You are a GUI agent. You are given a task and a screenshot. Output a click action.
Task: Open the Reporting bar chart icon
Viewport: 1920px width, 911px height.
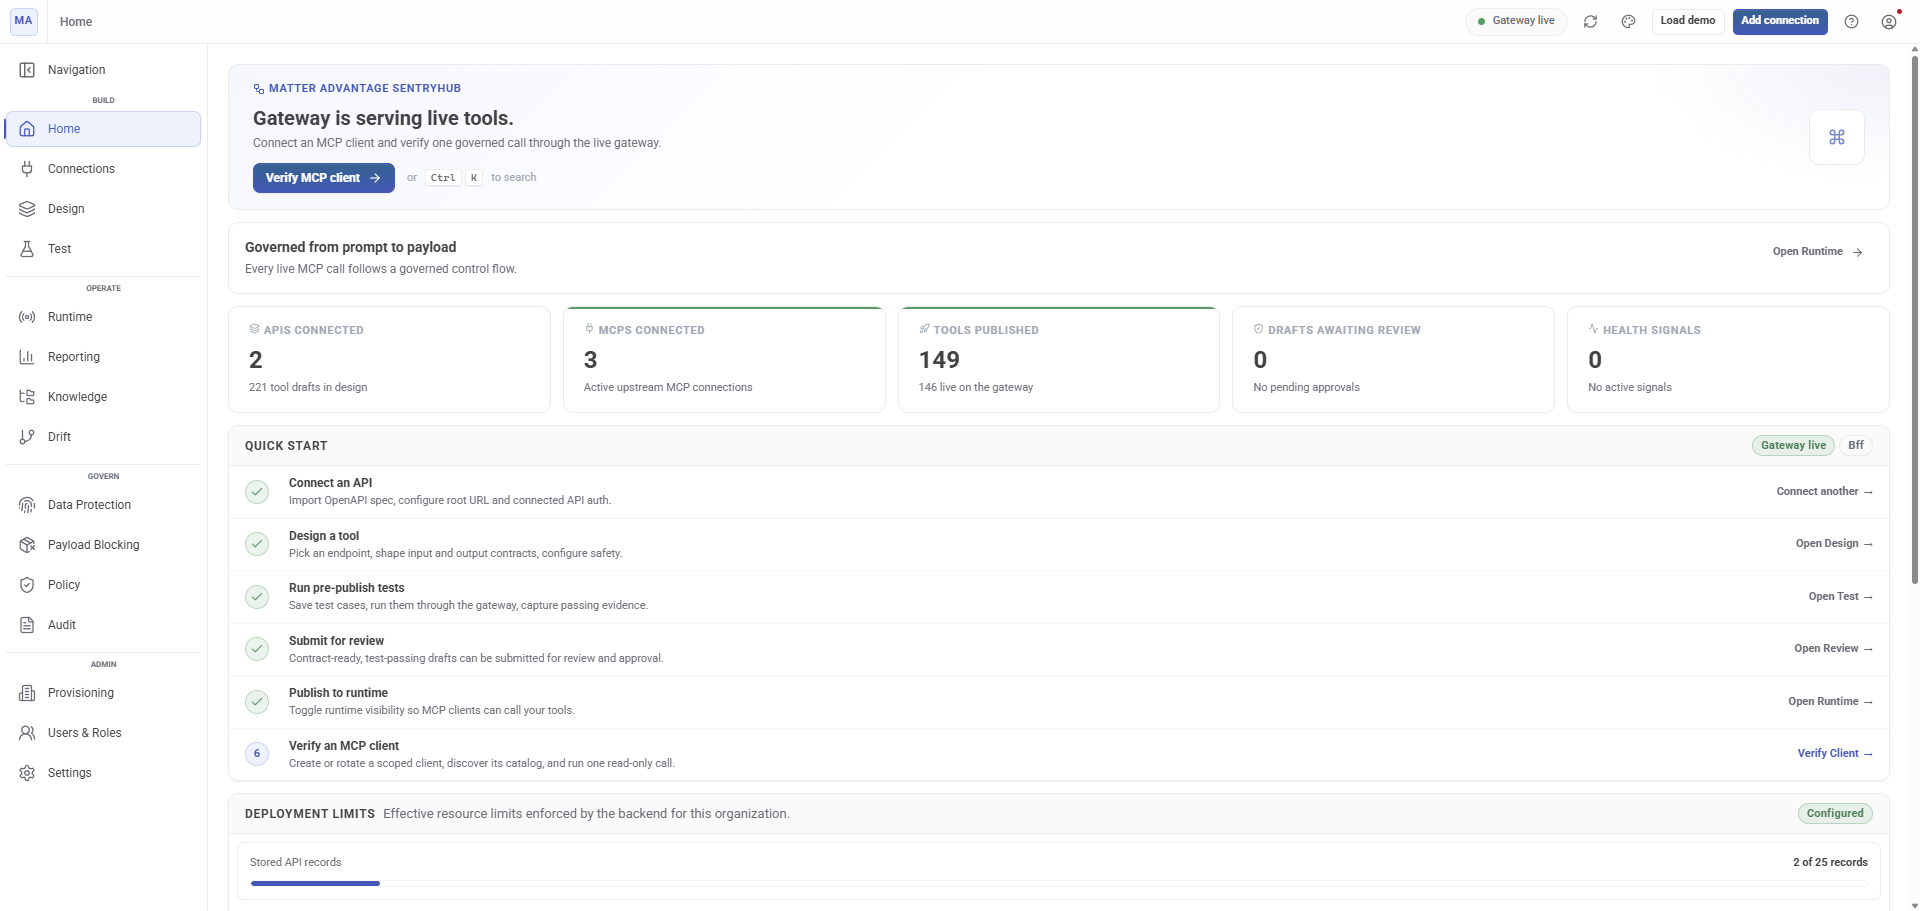click(x=27, y=357)
